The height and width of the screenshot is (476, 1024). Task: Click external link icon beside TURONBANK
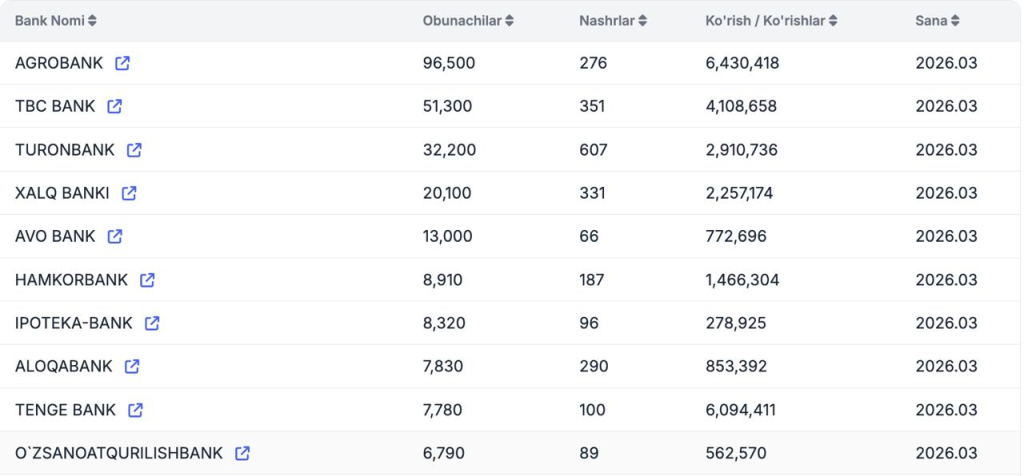pyautogui.click(x=135, y=150)
